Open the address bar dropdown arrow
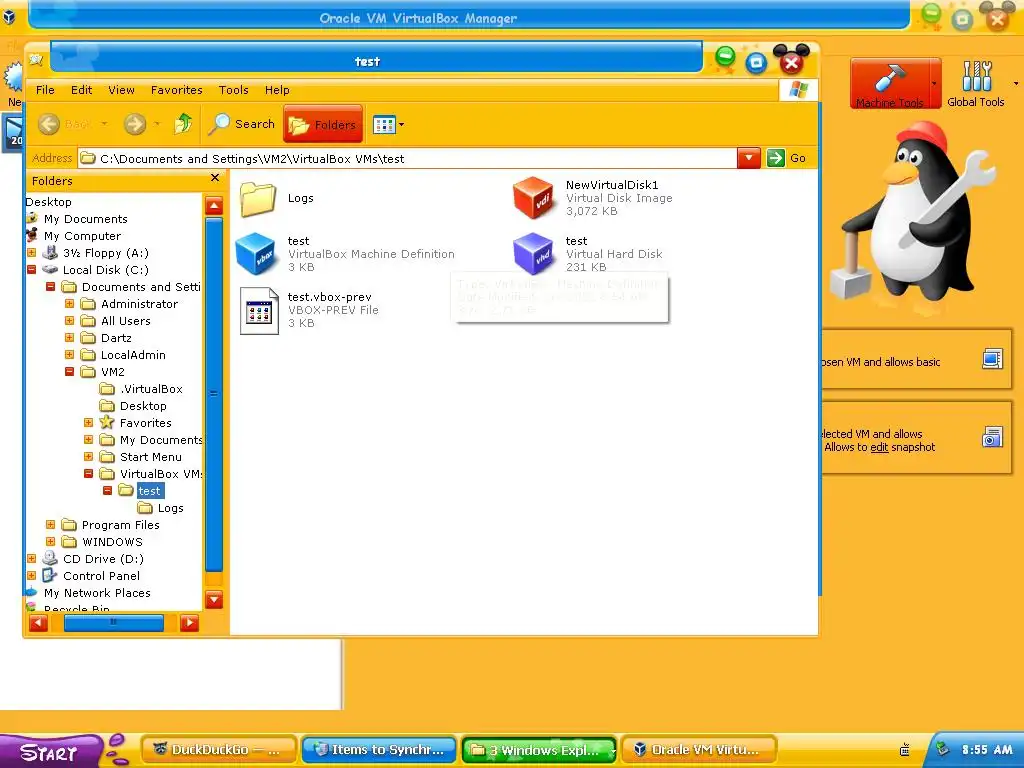 pos(748,158)
